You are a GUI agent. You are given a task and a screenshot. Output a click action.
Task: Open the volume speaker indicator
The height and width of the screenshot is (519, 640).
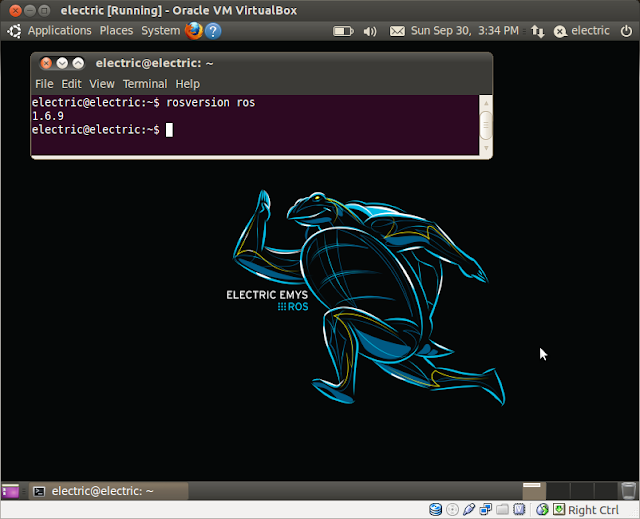click(x=370, y=31)
